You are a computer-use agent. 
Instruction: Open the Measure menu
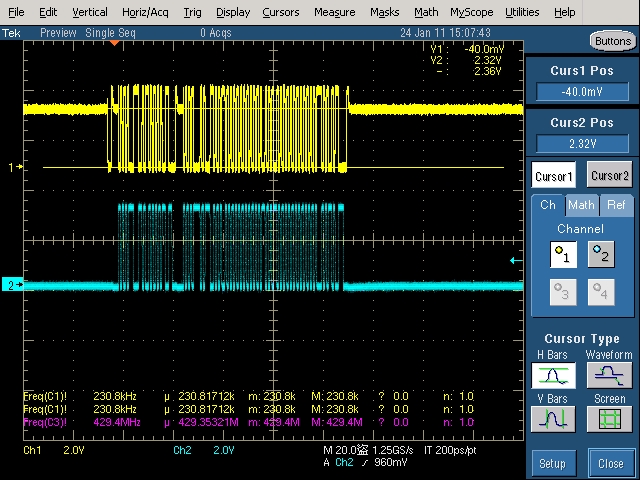coord(334,12)
